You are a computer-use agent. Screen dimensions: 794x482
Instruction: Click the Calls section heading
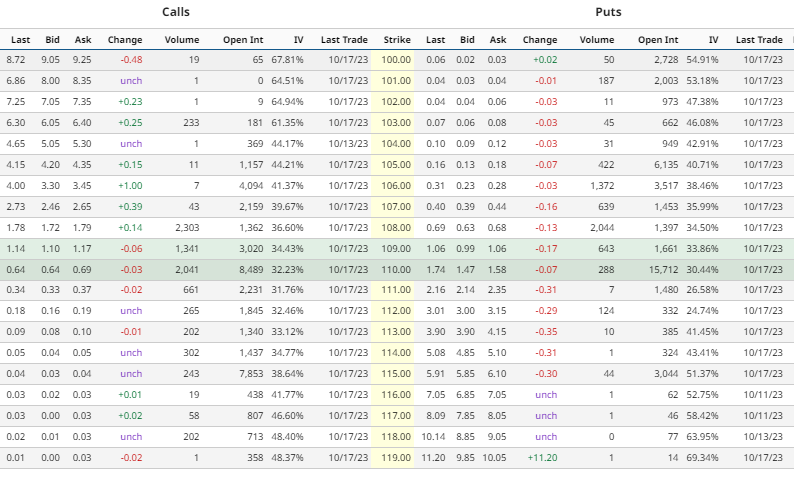click(176, 12)
